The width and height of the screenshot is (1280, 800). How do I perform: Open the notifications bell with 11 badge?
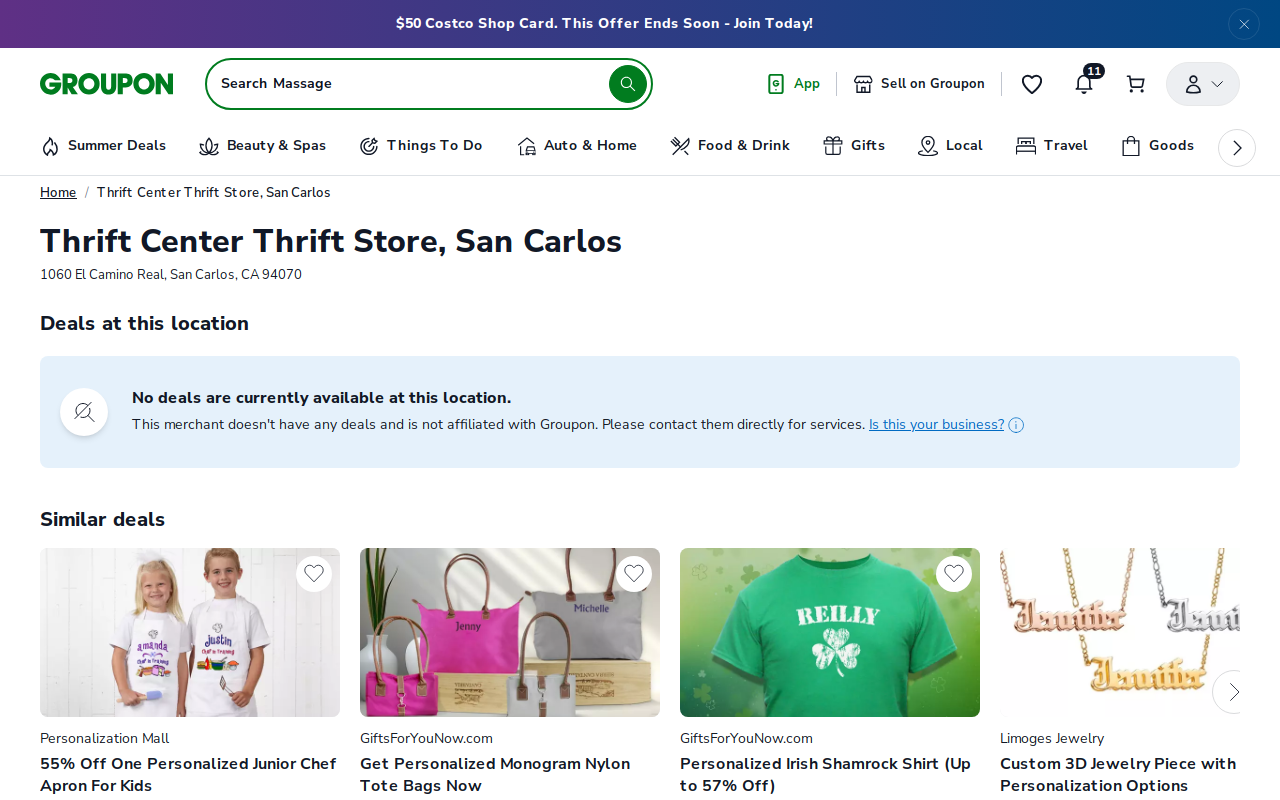(x=1085, y=82)
